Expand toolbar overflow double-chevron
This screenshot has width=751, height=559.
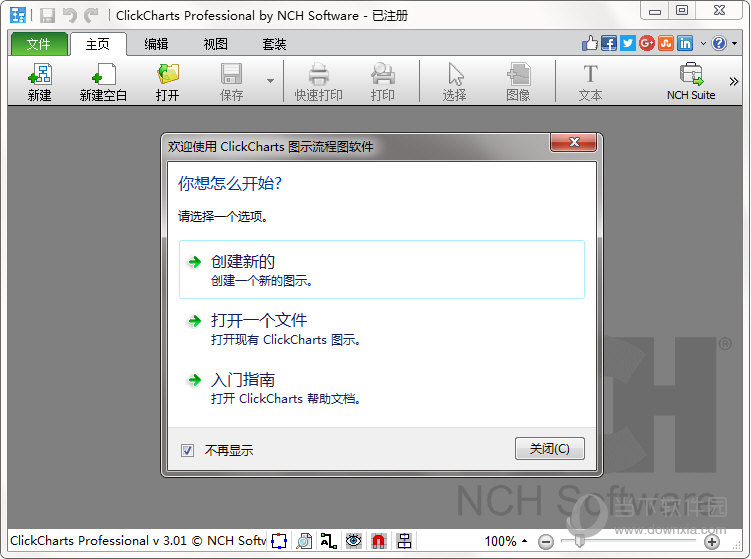point(733,81)
